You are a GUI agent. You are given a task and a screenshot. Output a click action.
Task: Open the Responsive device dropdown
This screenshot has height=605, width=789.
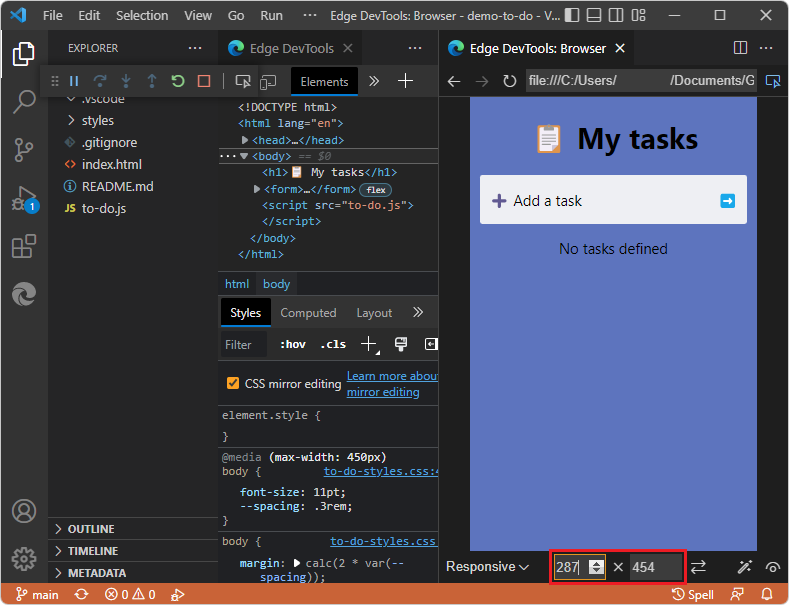[x=488, y=567]
